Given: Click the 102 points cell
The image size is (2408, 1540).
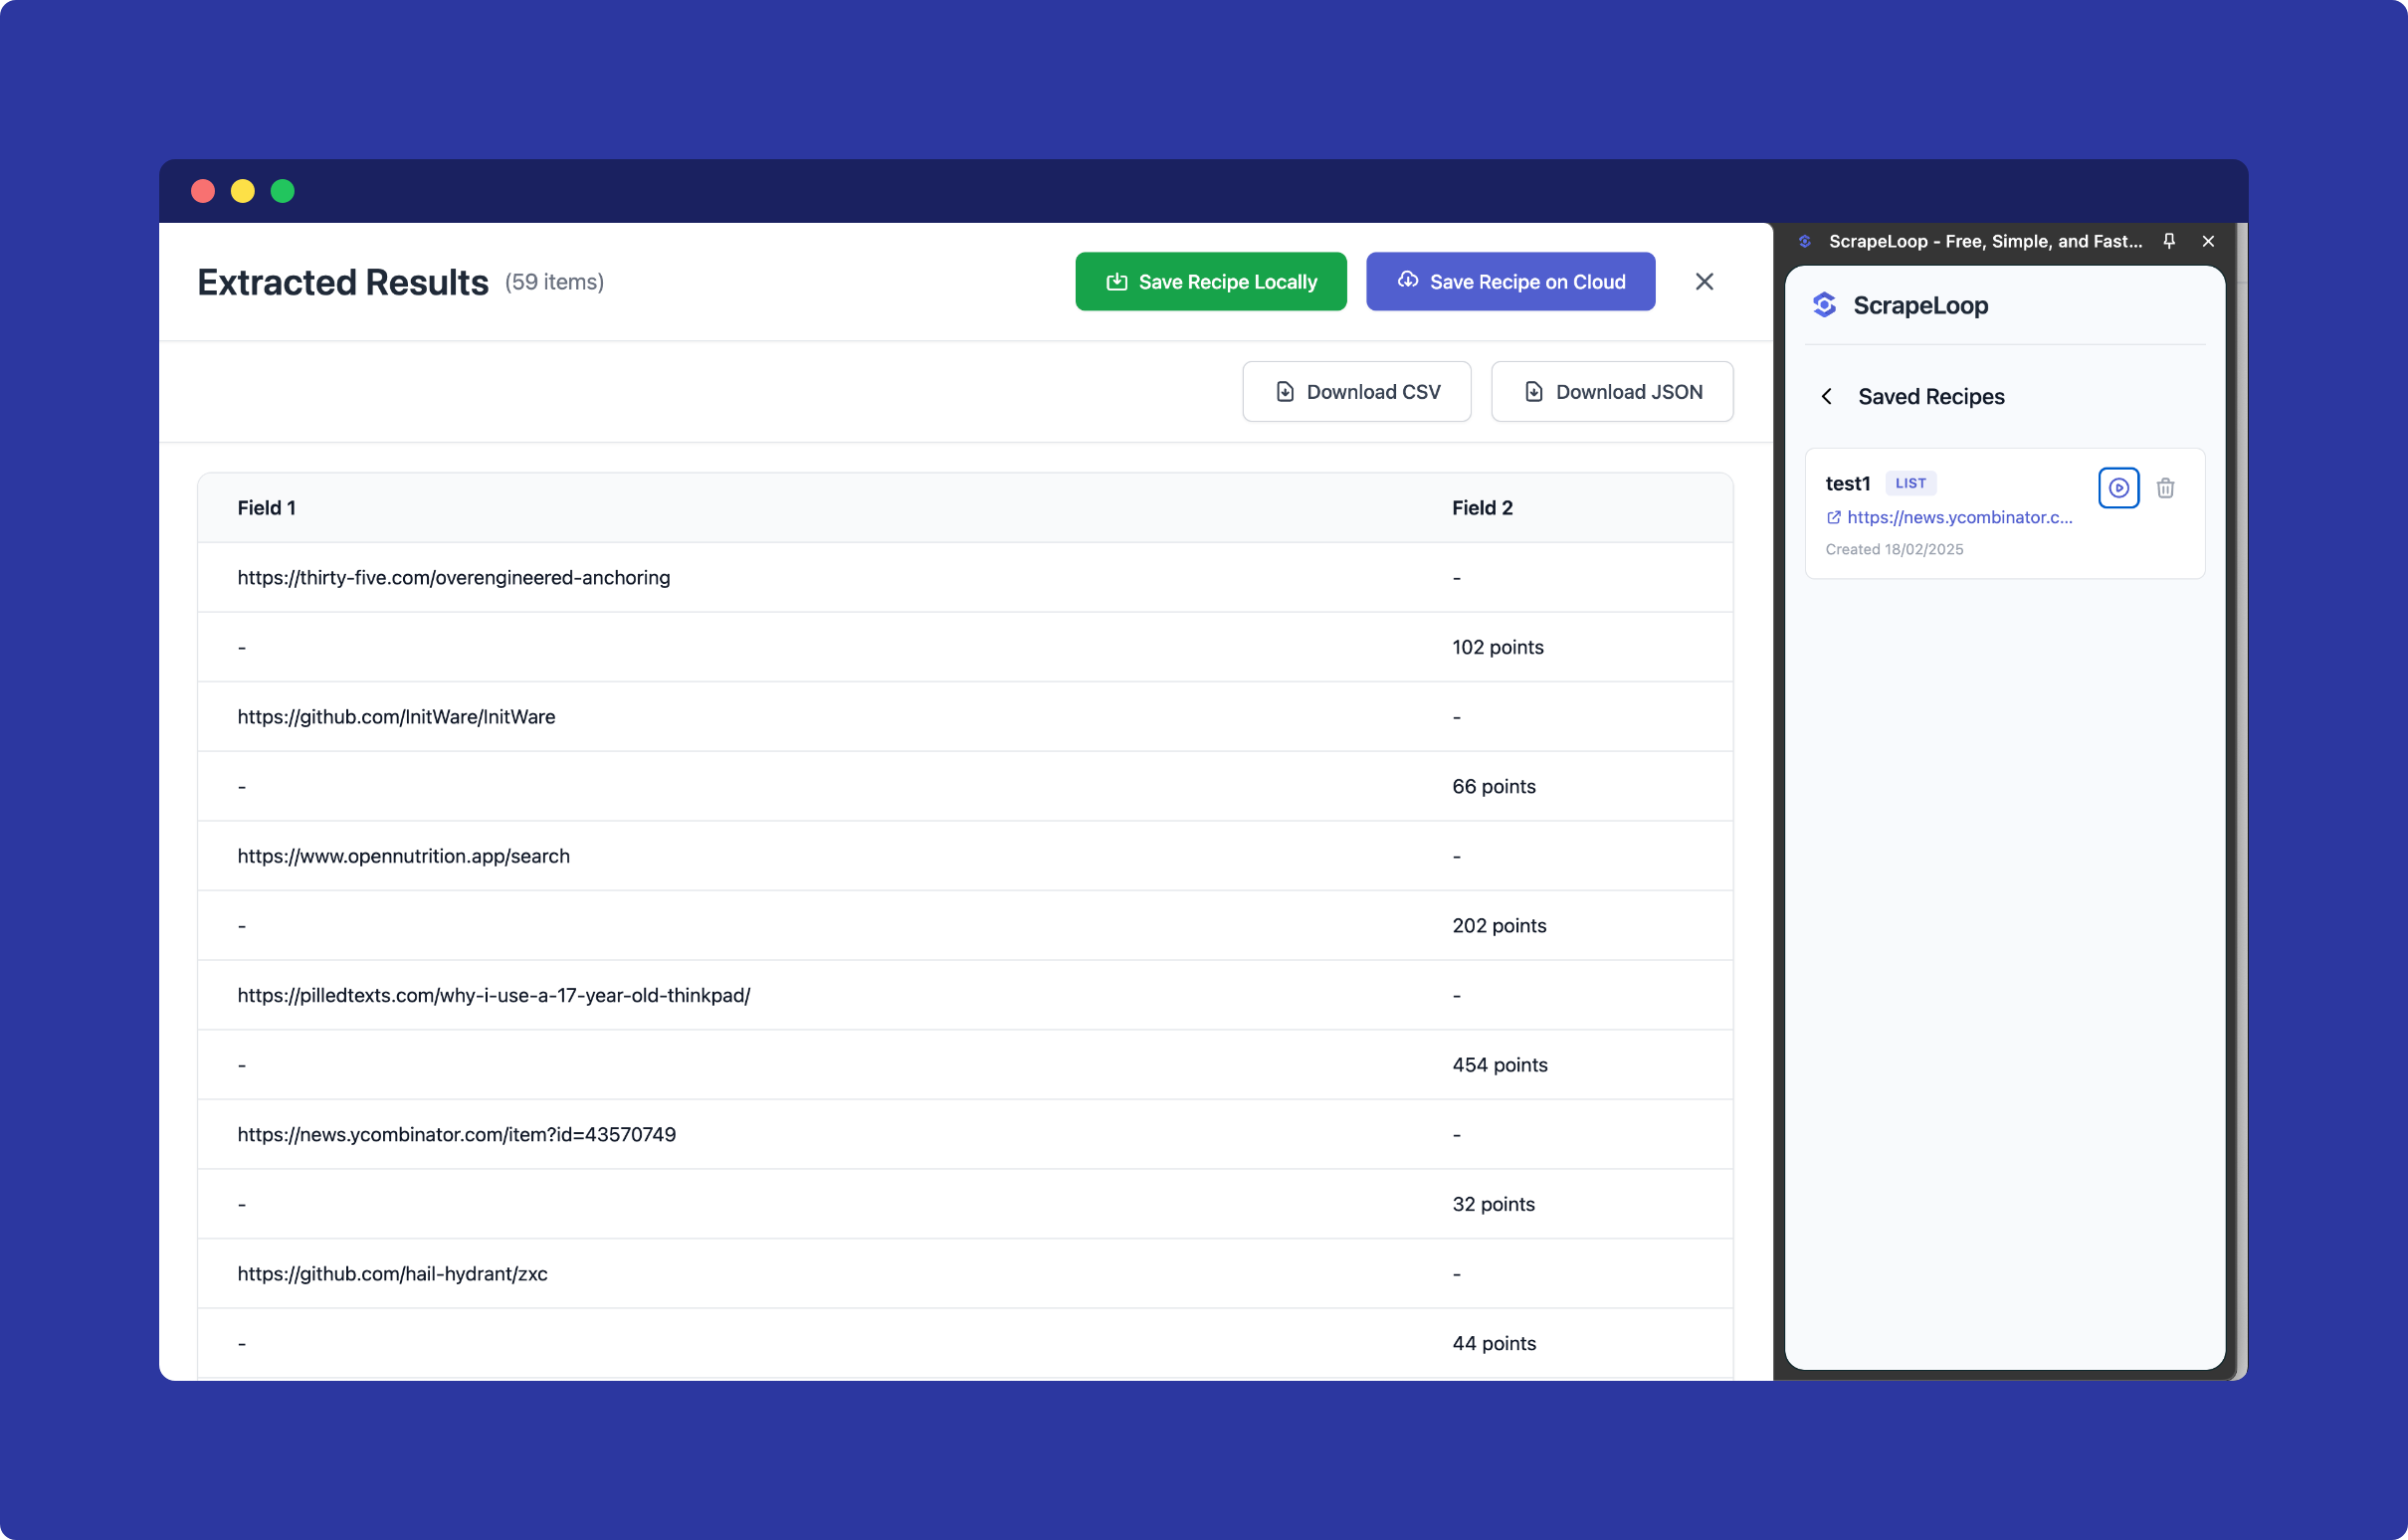Looking at the screenshot, I should (1497, 647).
